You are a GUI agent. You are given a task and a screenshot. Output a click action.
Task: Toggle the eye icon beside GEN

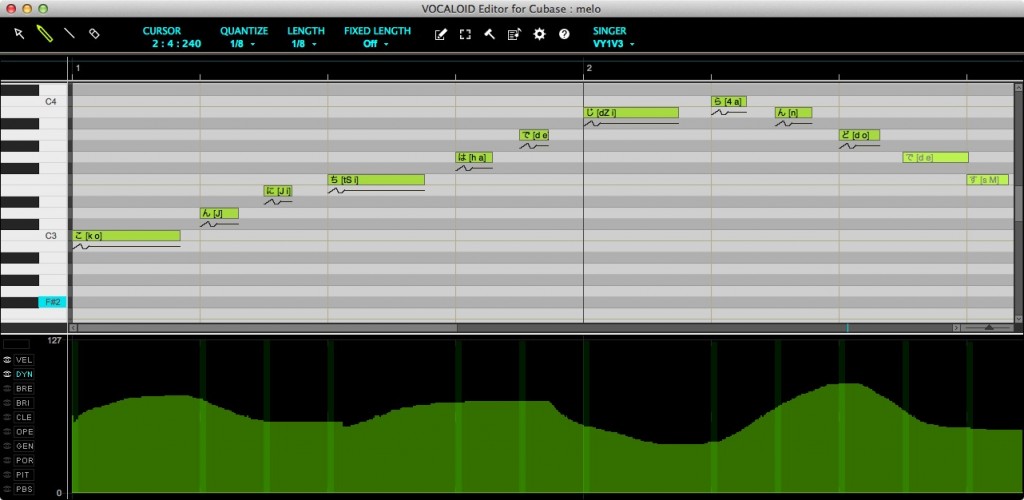(x=7, y=446)
